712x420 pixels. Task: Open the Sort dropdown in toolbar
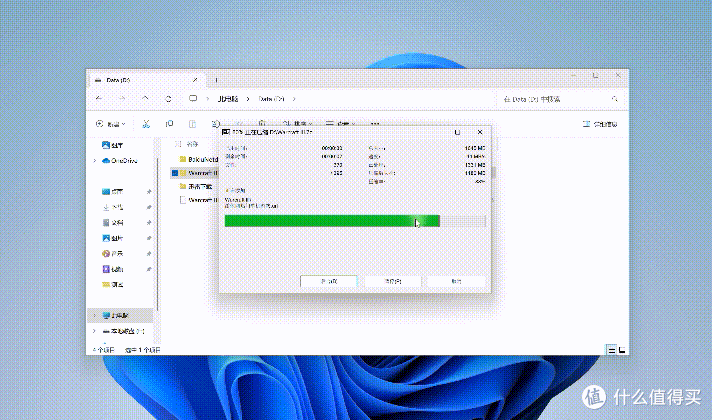298,124
